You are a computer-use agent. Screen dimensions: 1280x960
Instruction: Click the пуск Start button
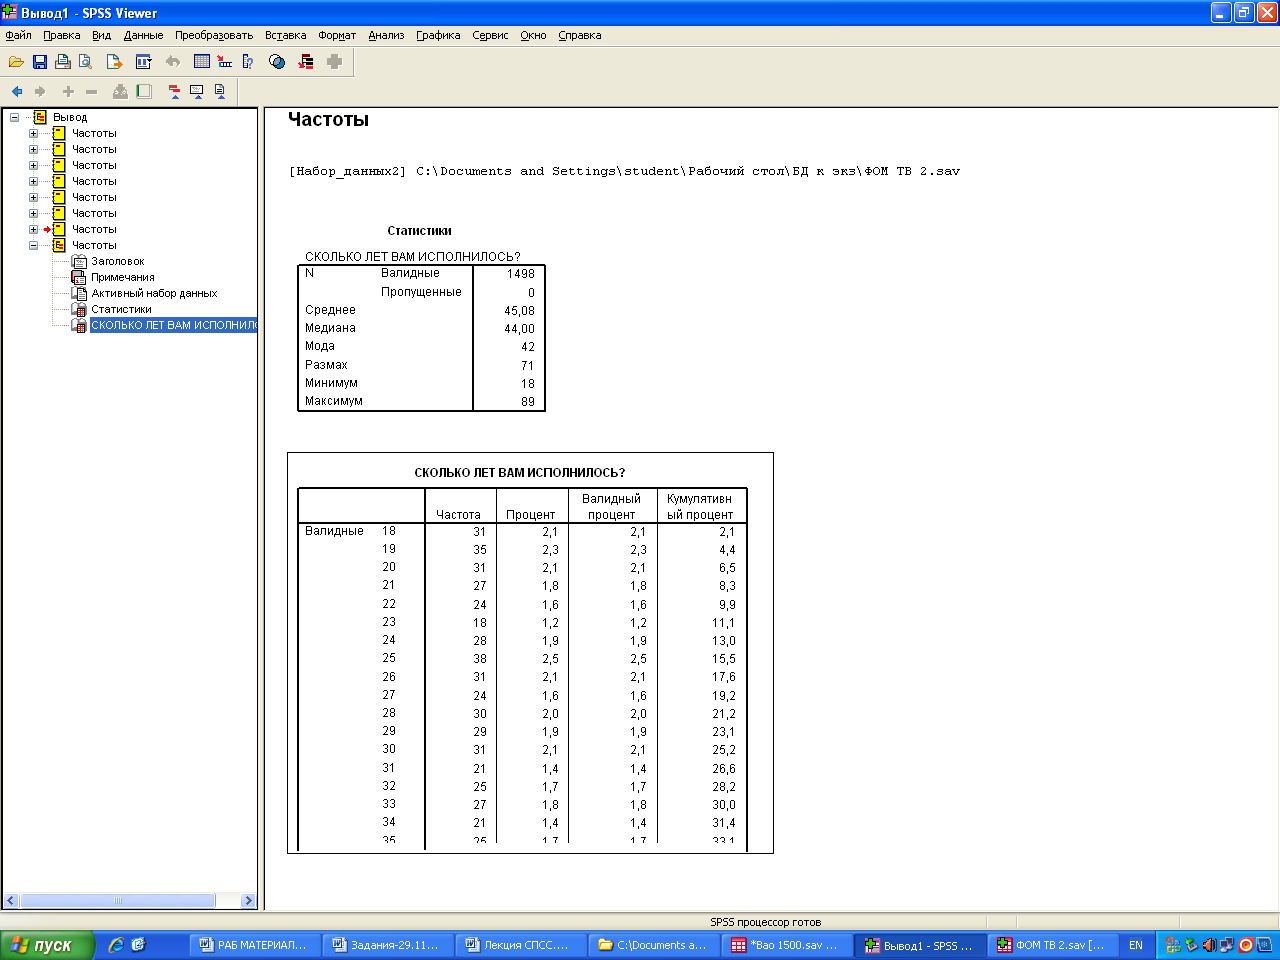coord(47,945)
